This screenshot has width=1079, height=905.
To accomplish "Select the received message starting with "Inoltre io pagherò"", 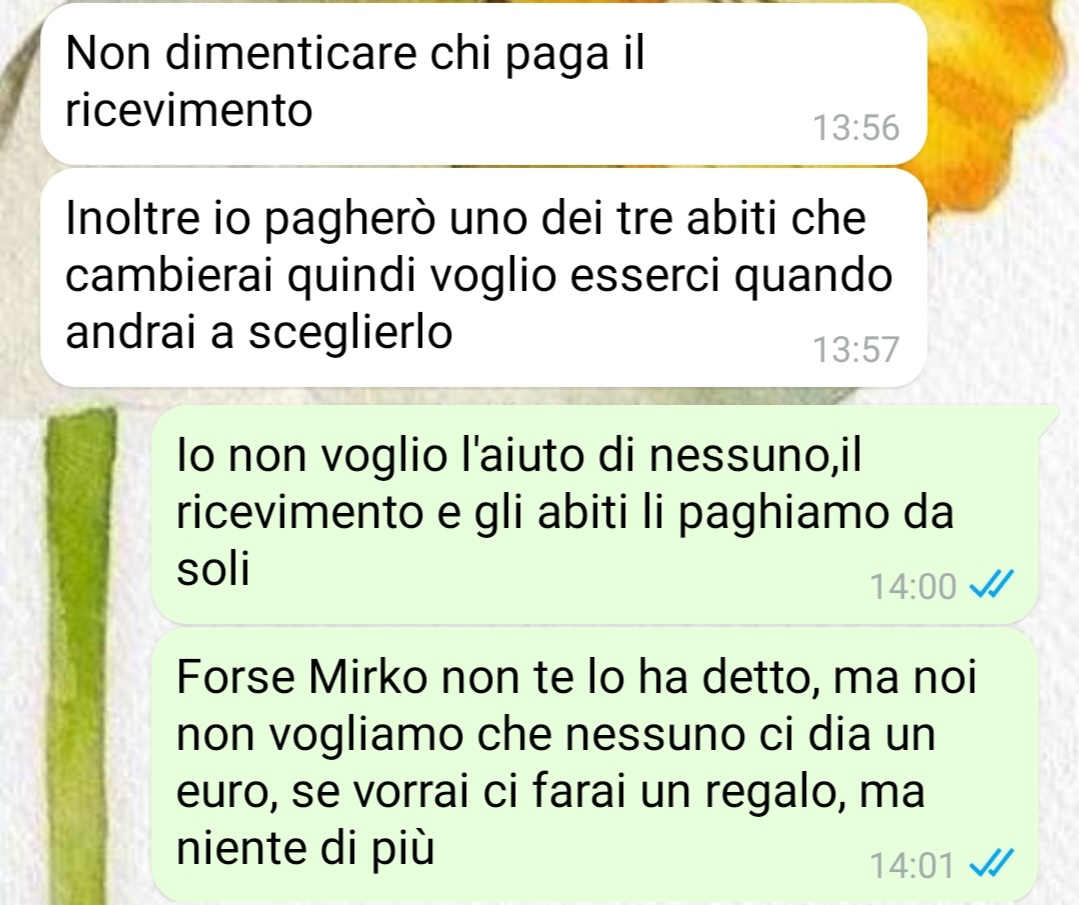I will pyautogui.click(x=484, y=278).
